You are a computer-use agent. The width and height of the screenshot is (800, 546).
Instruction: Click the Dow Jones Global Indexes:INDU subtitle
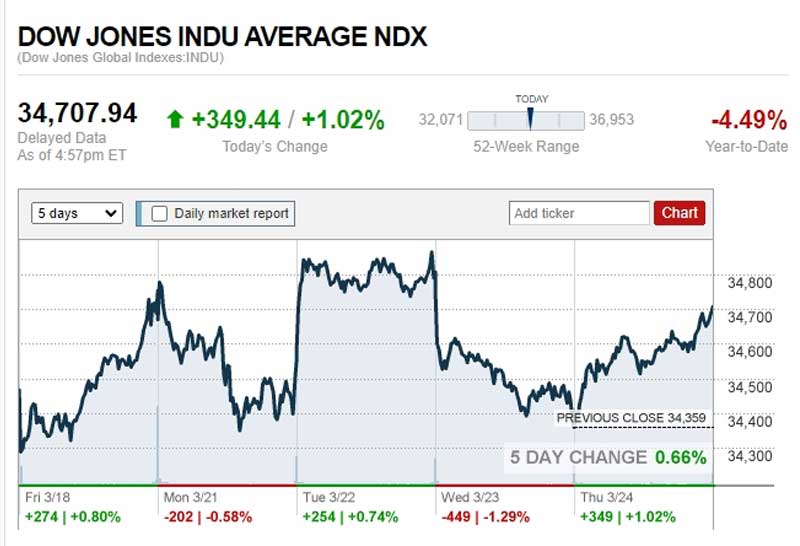(x=120, y=59)
